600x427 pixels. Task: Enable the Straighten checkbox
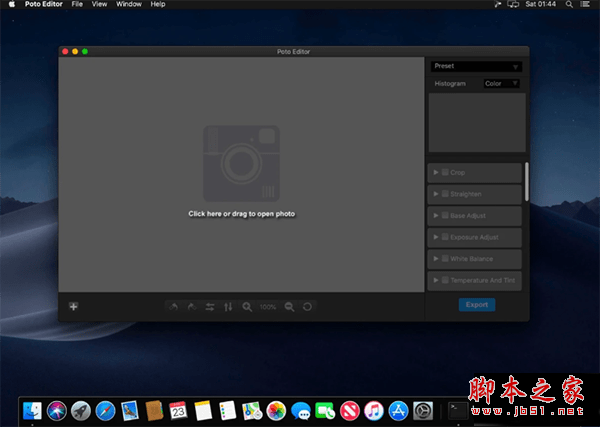click(x=445, y=194)
